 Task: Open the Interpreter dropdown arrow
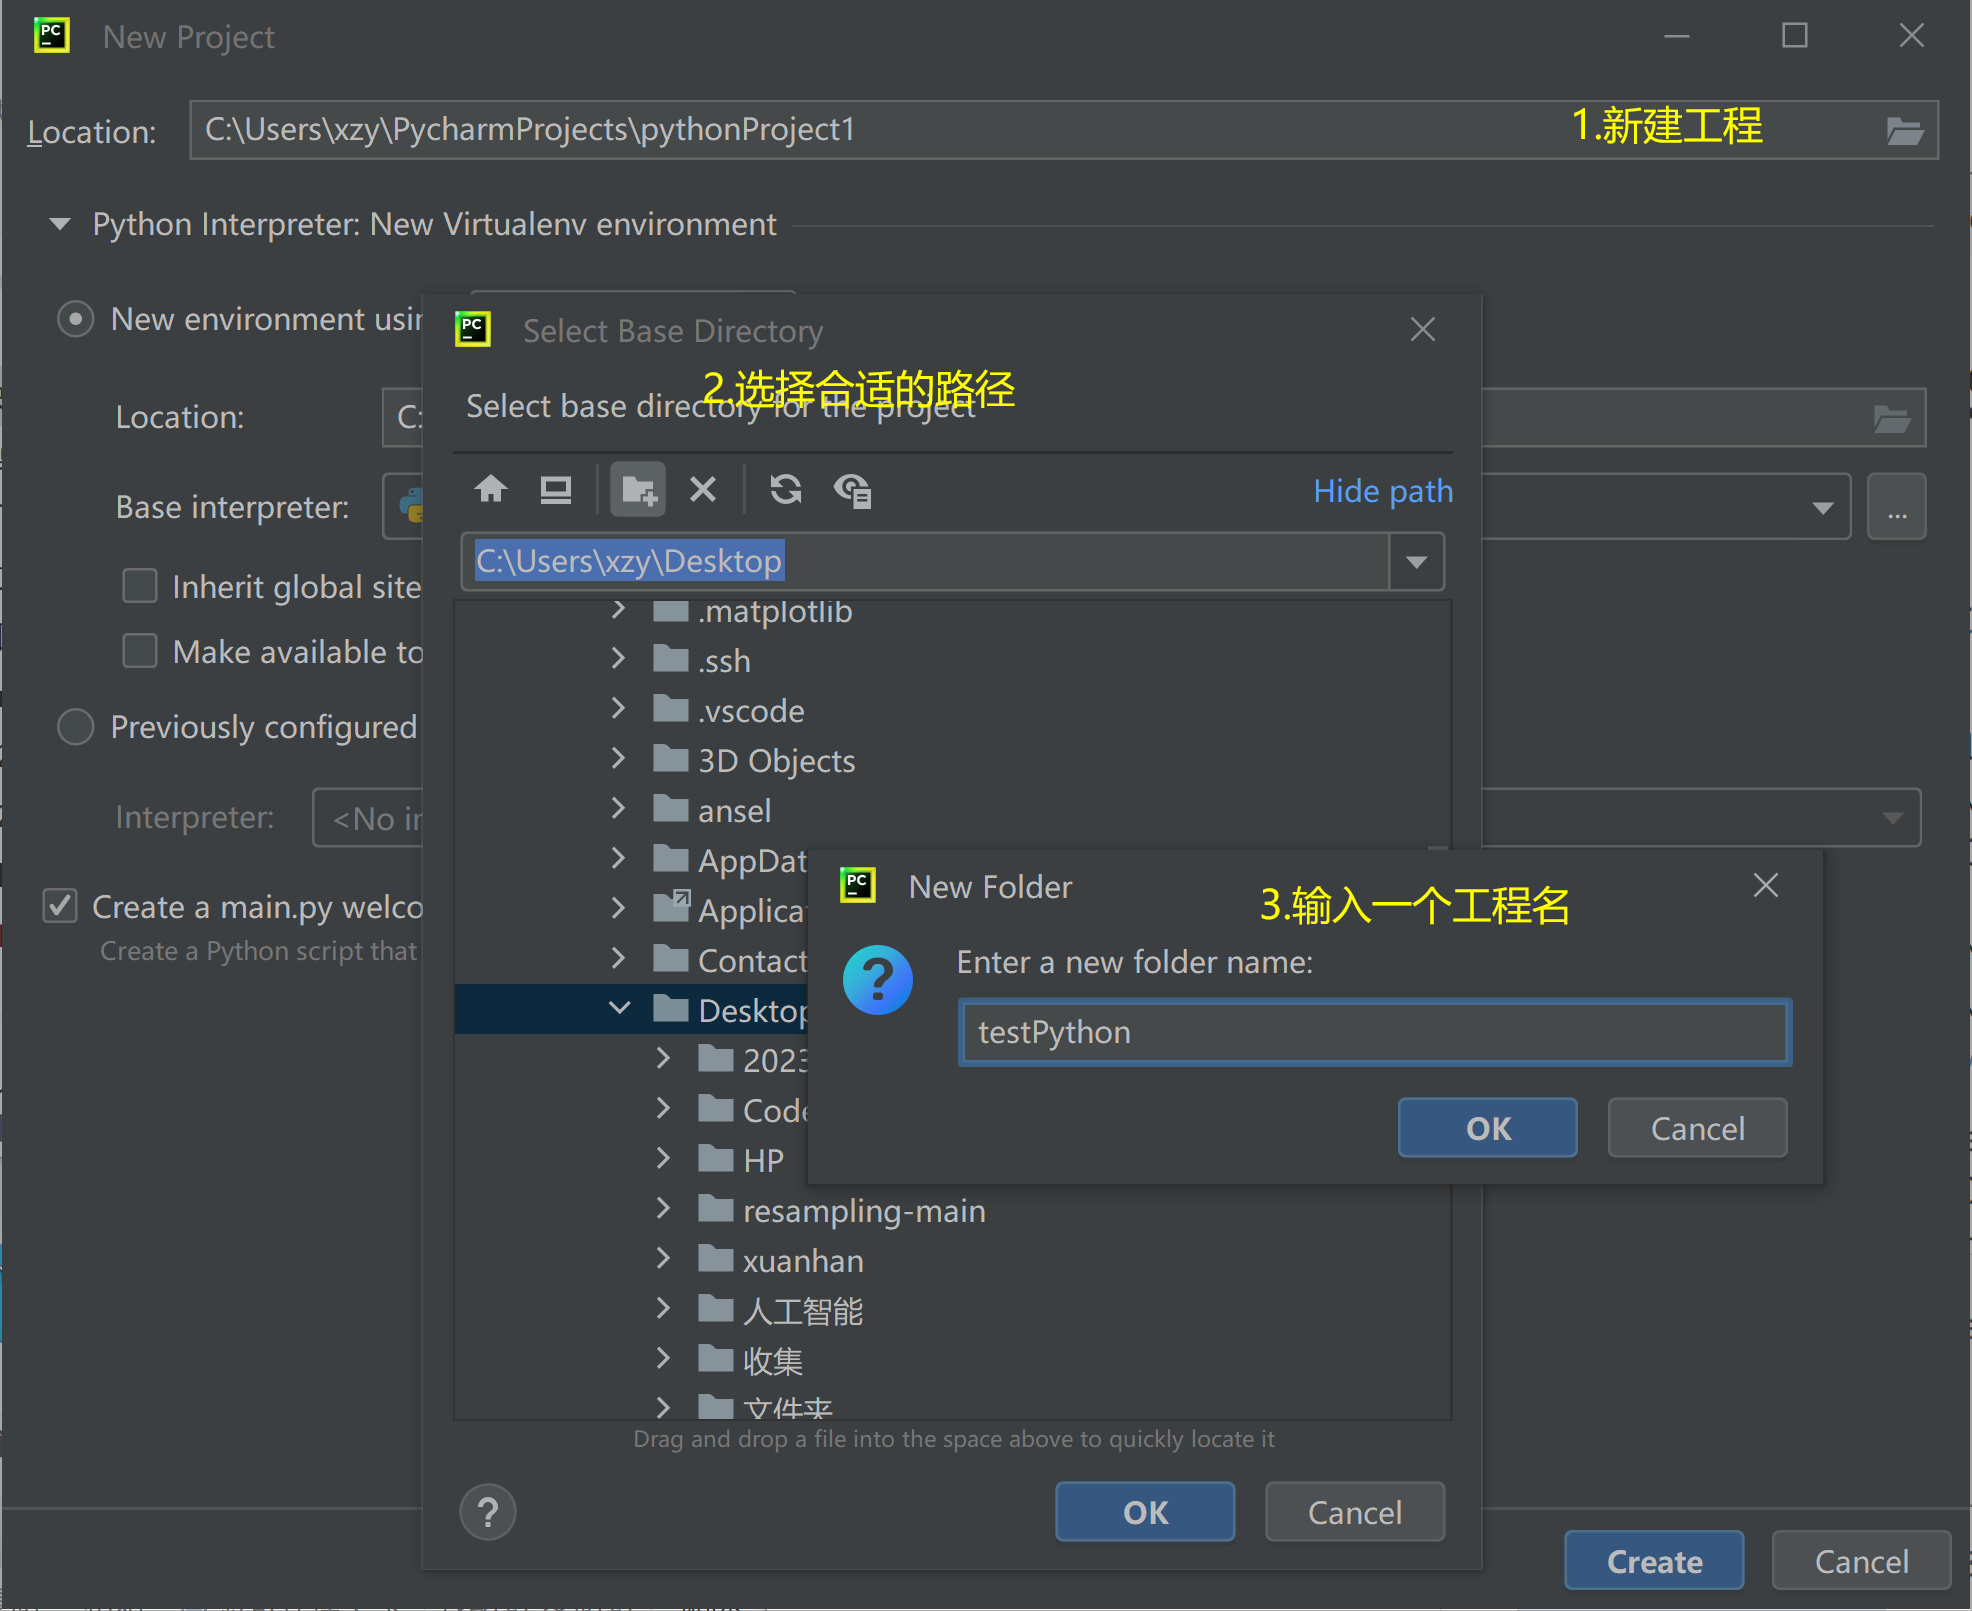point(1892,818)
